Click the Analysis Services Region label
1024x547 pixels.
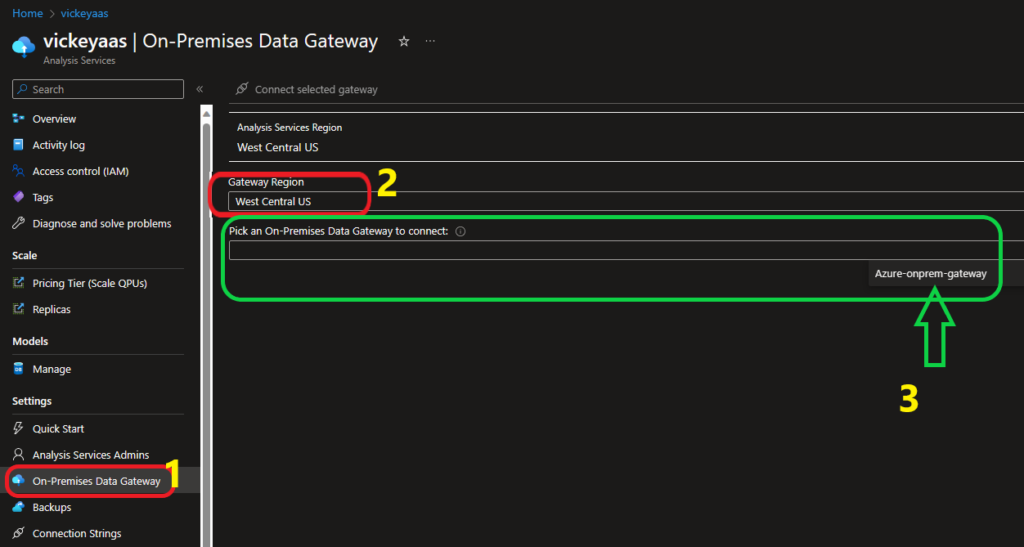(x=289, y=127)
